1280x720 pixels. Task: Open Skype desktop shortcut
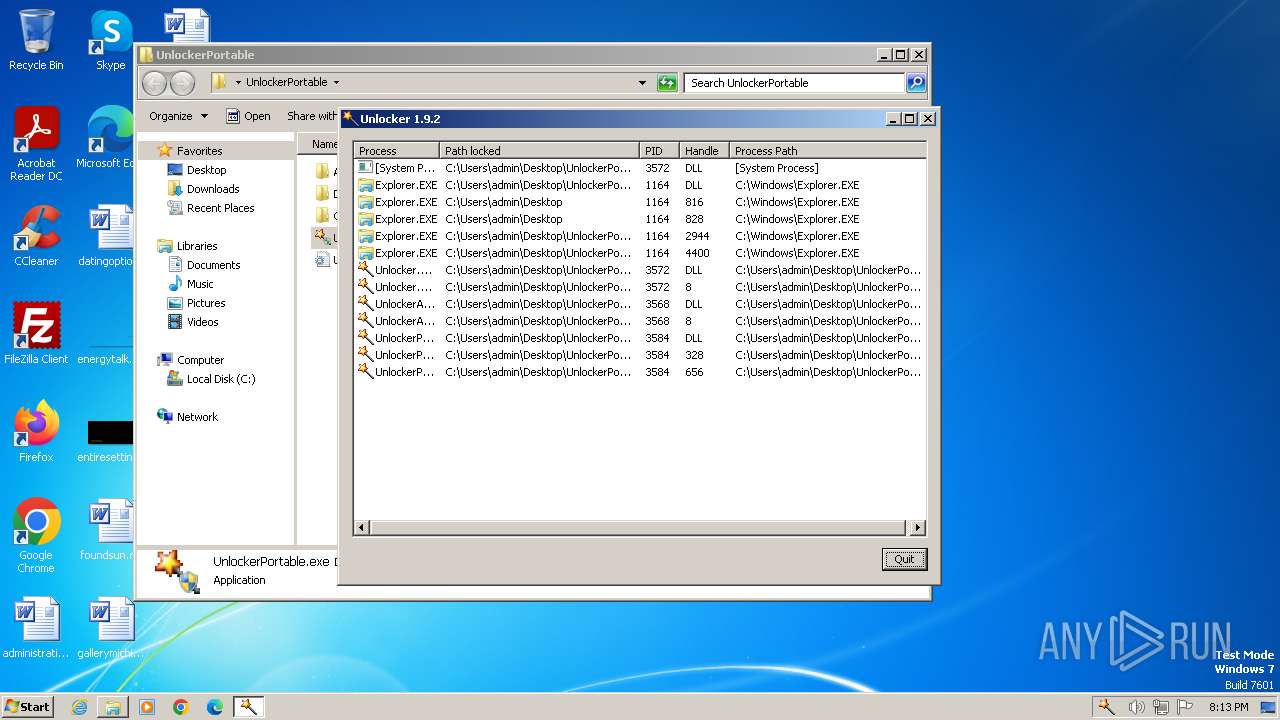click(x=111, y=40)
